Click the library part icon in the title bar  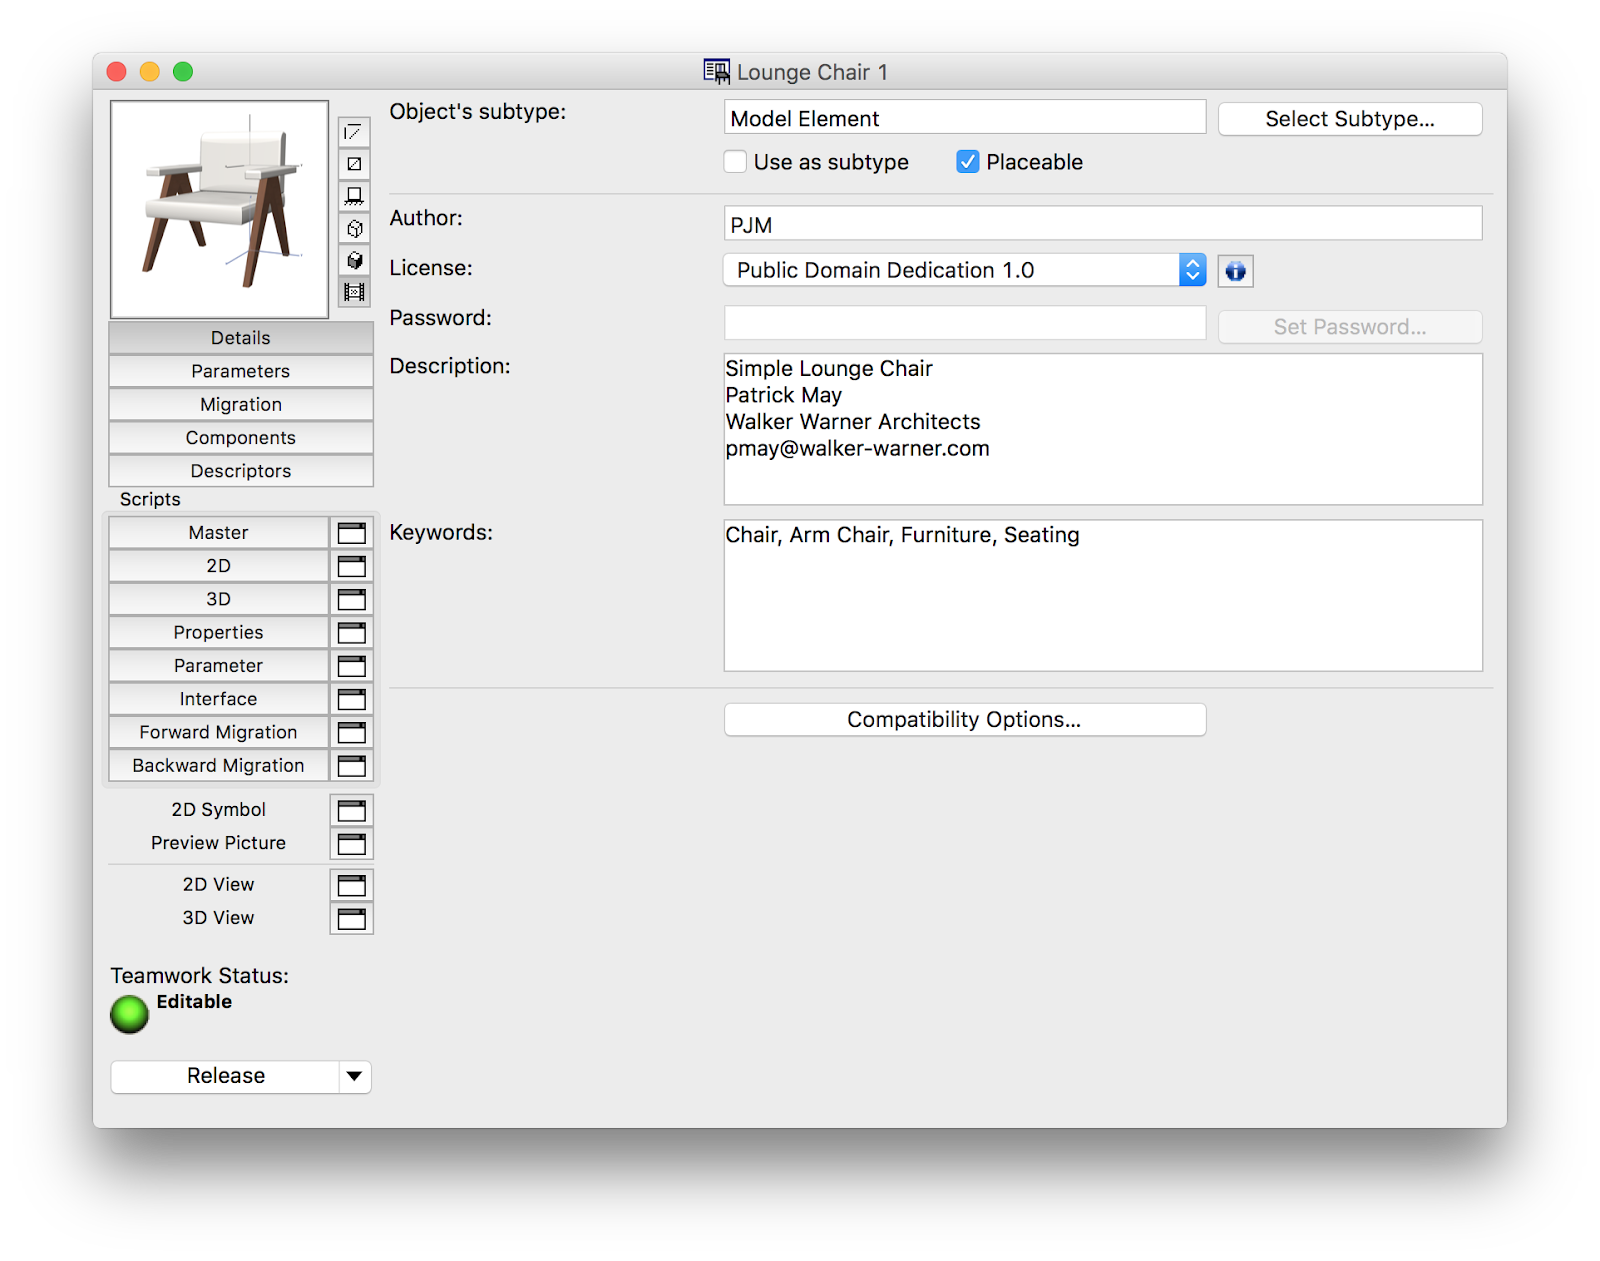pyautogui.click(x=716, y=71)
